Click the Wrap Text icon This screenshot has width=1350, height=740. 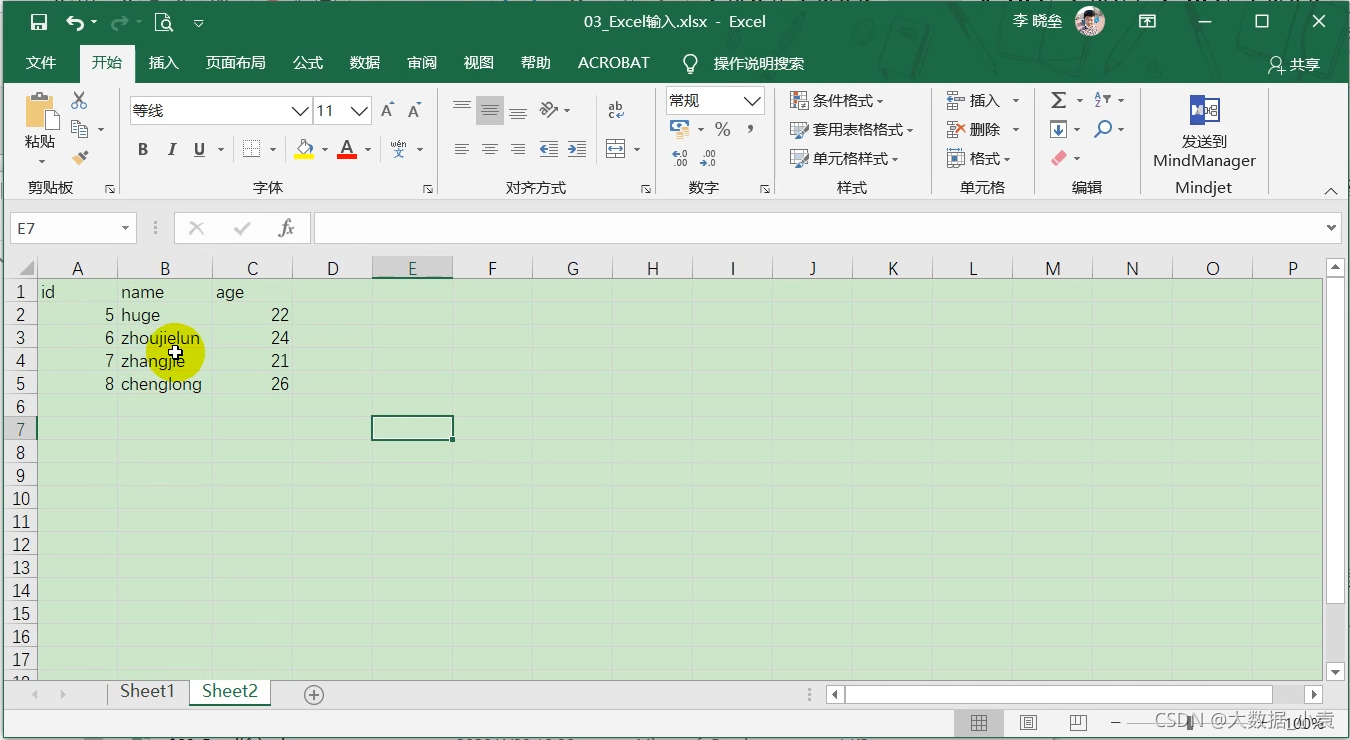(615, 110)
